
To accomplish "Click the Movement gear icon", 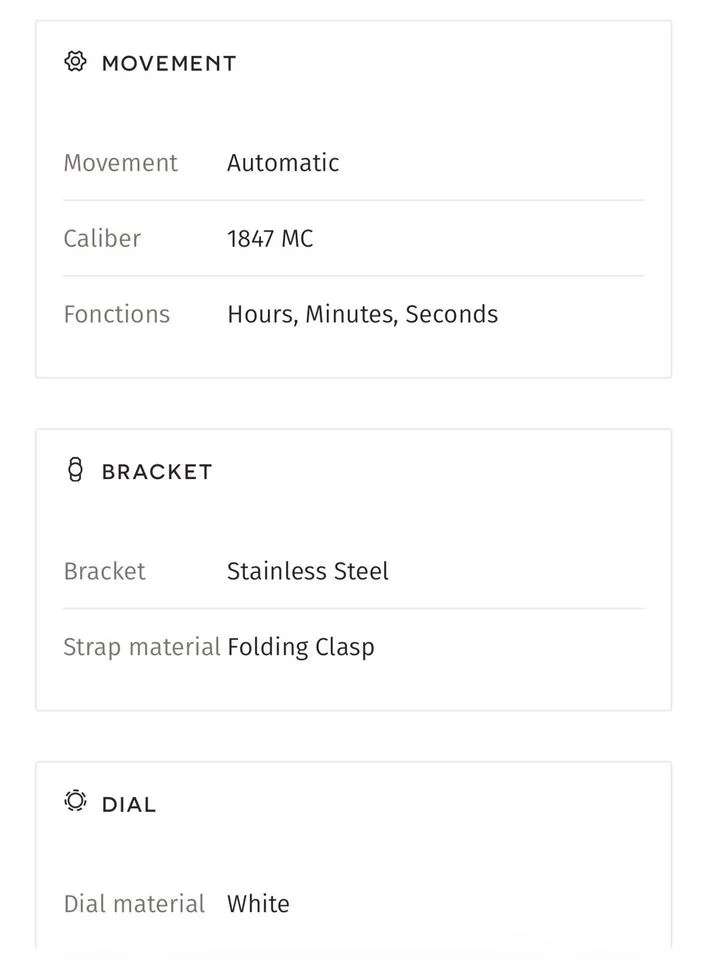I will (75, 62).
